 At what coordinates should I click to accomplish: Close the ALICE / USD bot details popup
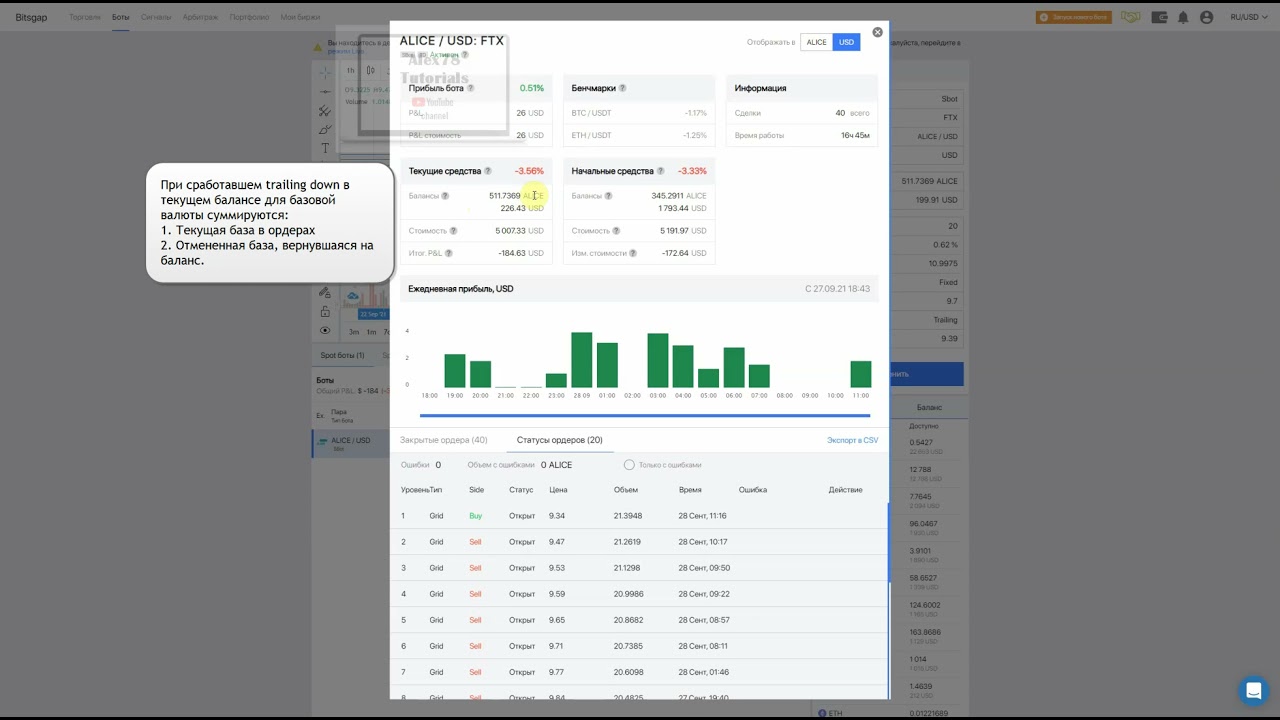click(x=877, y=32)
